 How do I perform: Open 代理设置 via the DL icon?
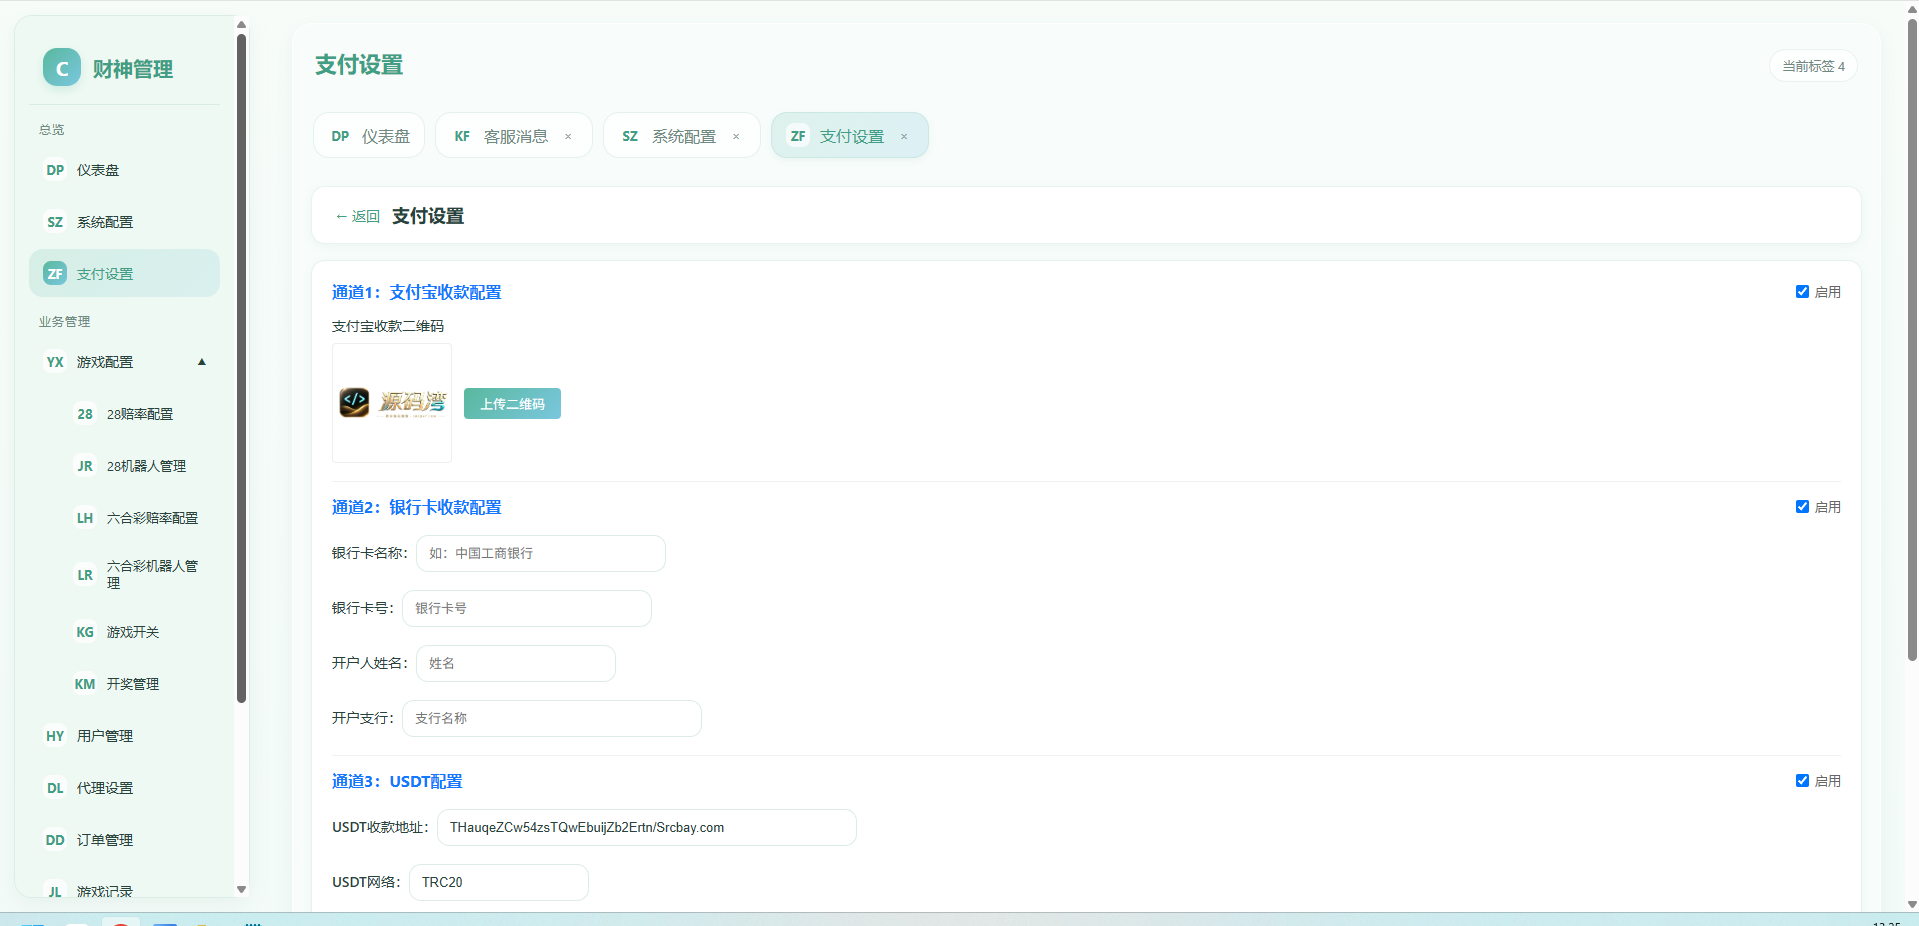click(55, 788)
